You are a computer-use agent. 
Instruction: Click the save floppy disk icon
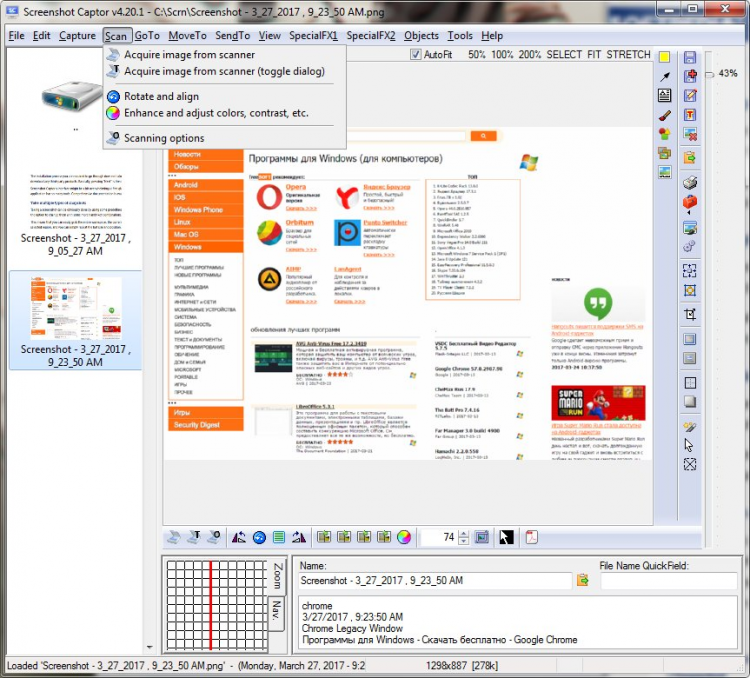(x=690, y=57)
